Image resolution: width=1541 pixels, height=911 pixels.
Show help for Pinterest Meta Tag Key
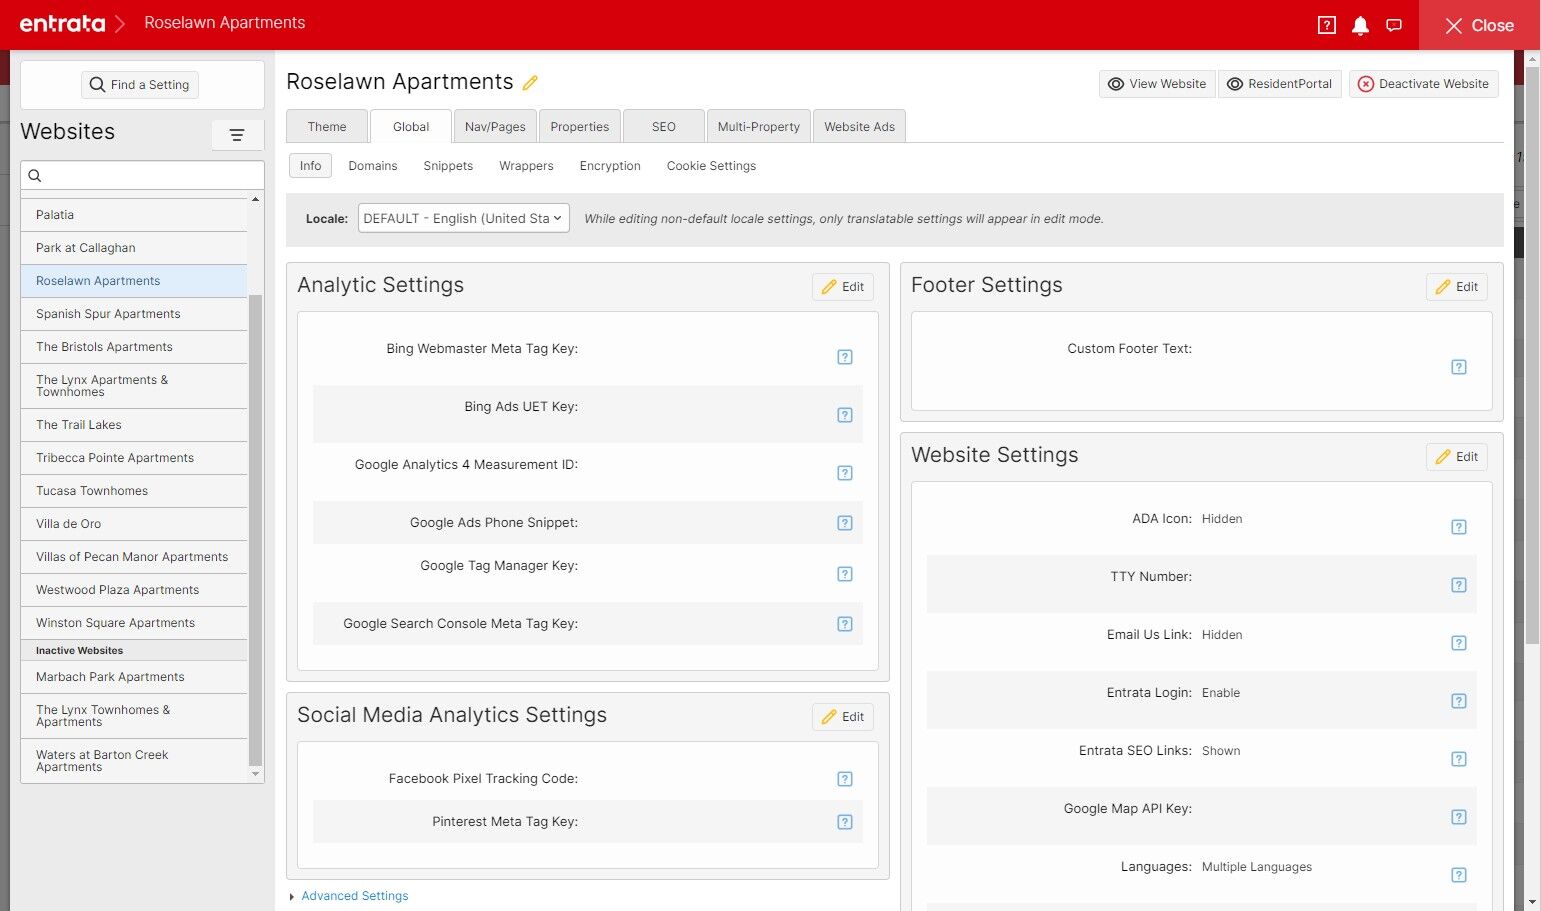(x=845, y=822)
